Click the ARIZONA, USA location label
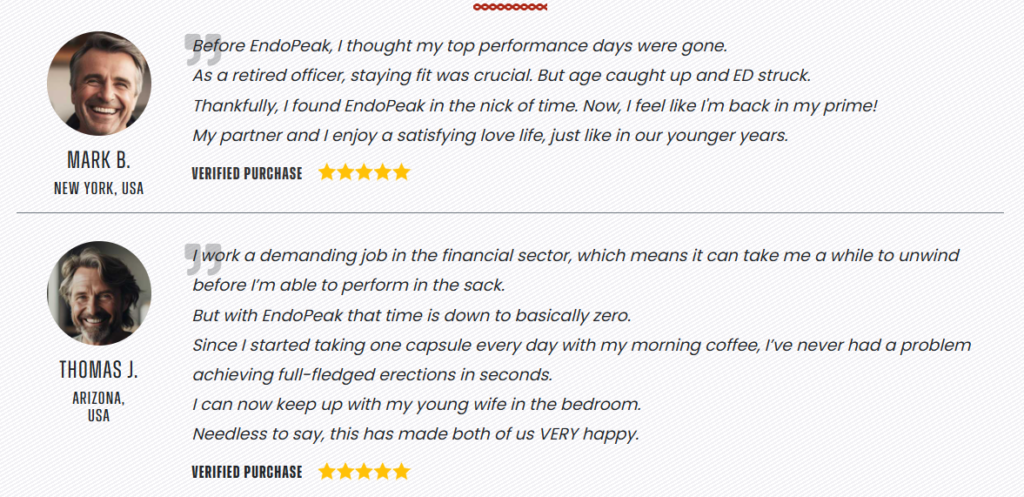 pos(99,406)
